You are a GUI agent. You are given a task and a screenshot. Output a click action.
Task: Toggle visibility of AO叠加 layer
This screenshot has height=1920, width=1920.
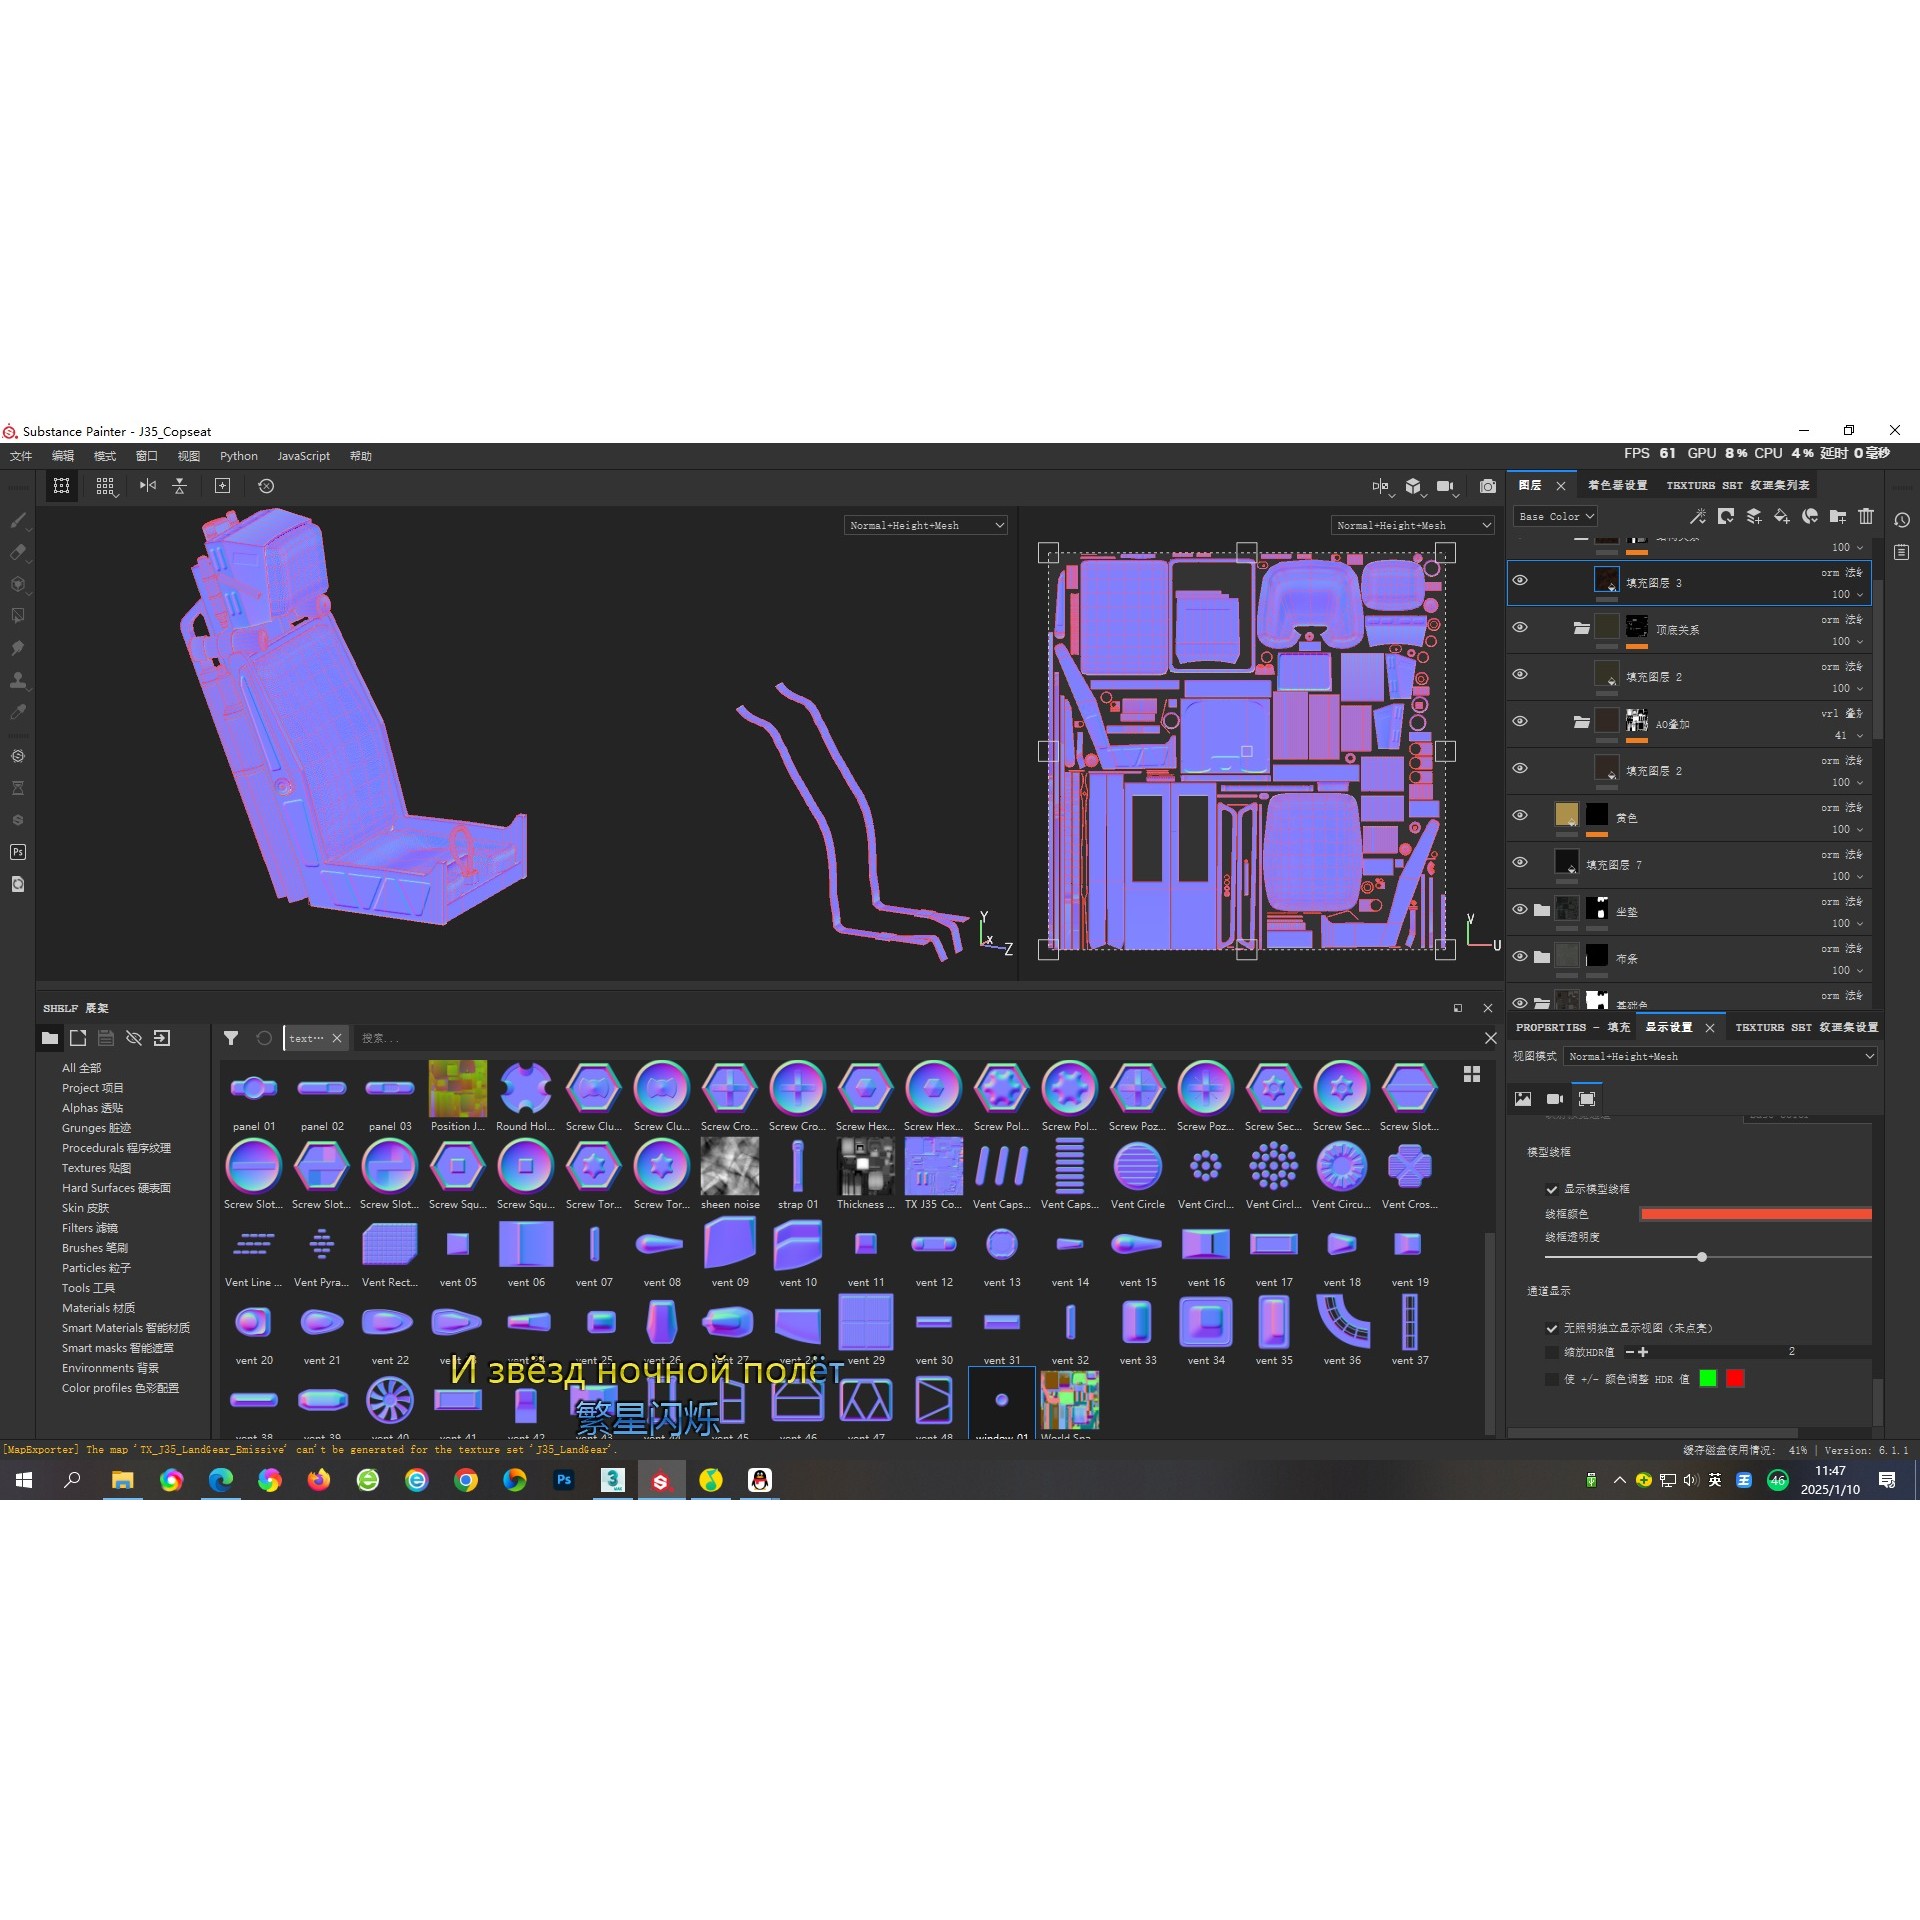1520,722
